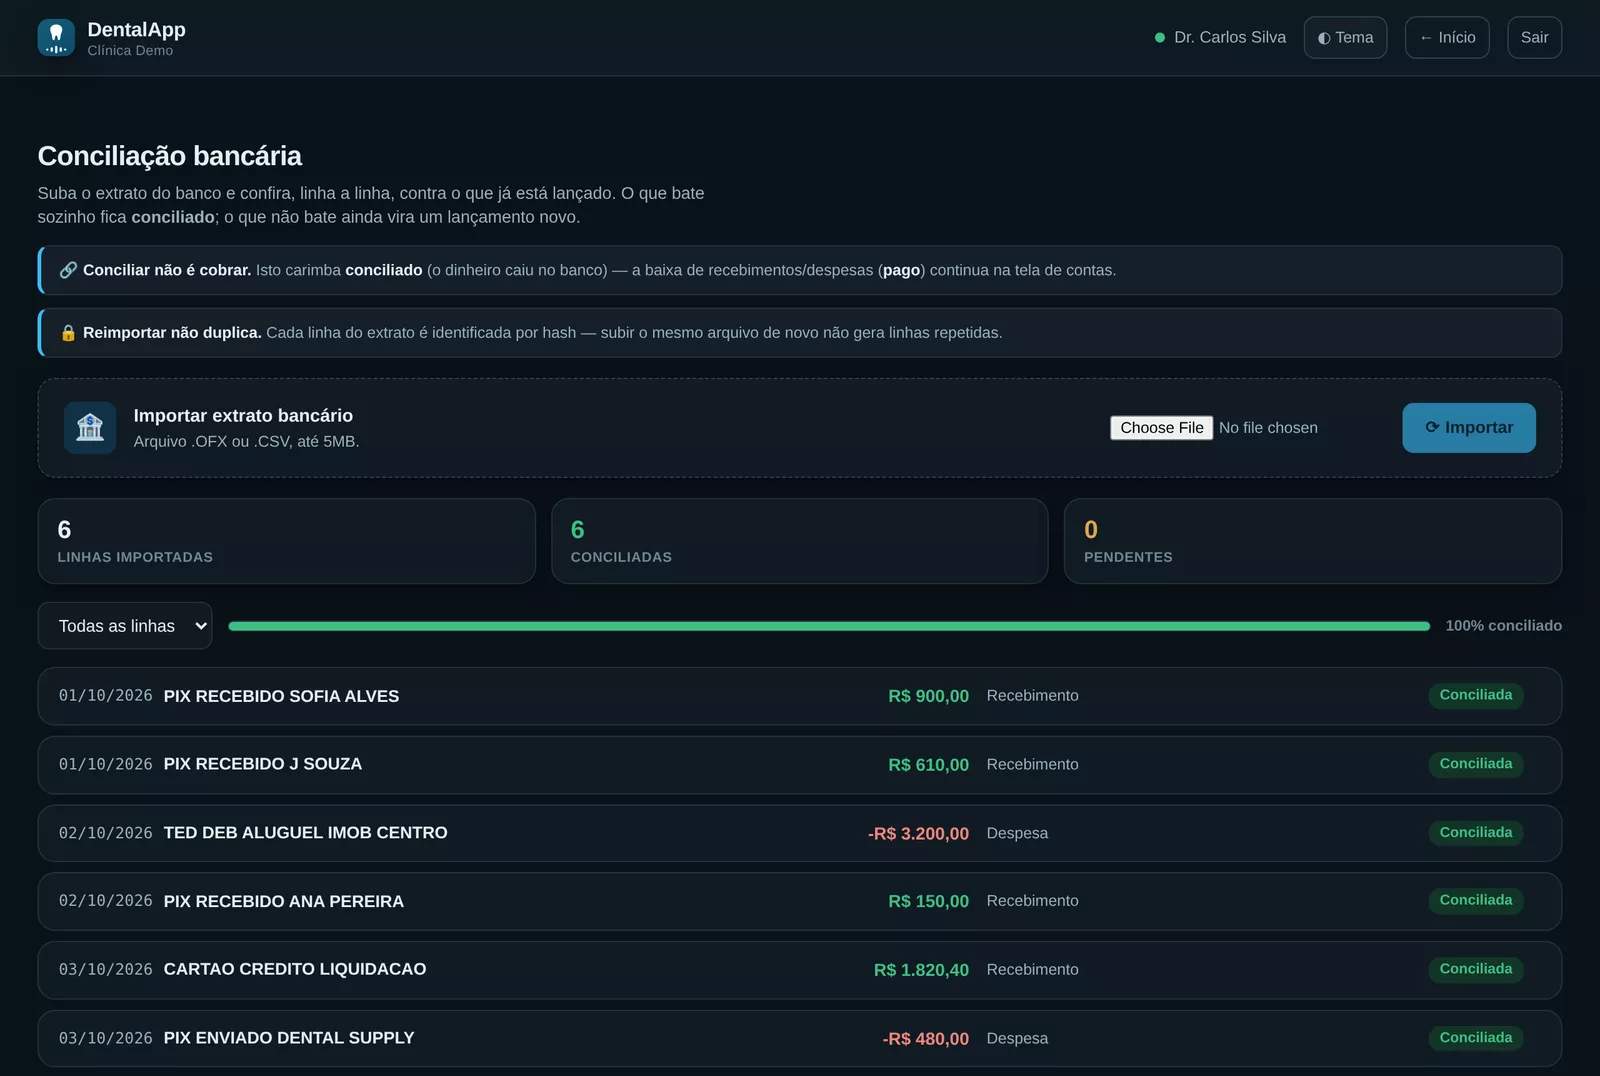
Task: Click the Conciliação bancária page heading
Action: click(x=170, y=156)
